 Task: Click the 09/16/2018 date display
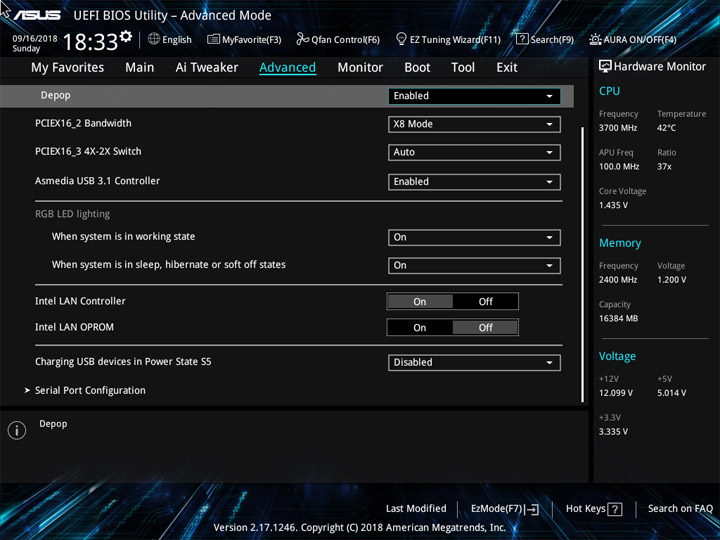(x=35, y=39)
